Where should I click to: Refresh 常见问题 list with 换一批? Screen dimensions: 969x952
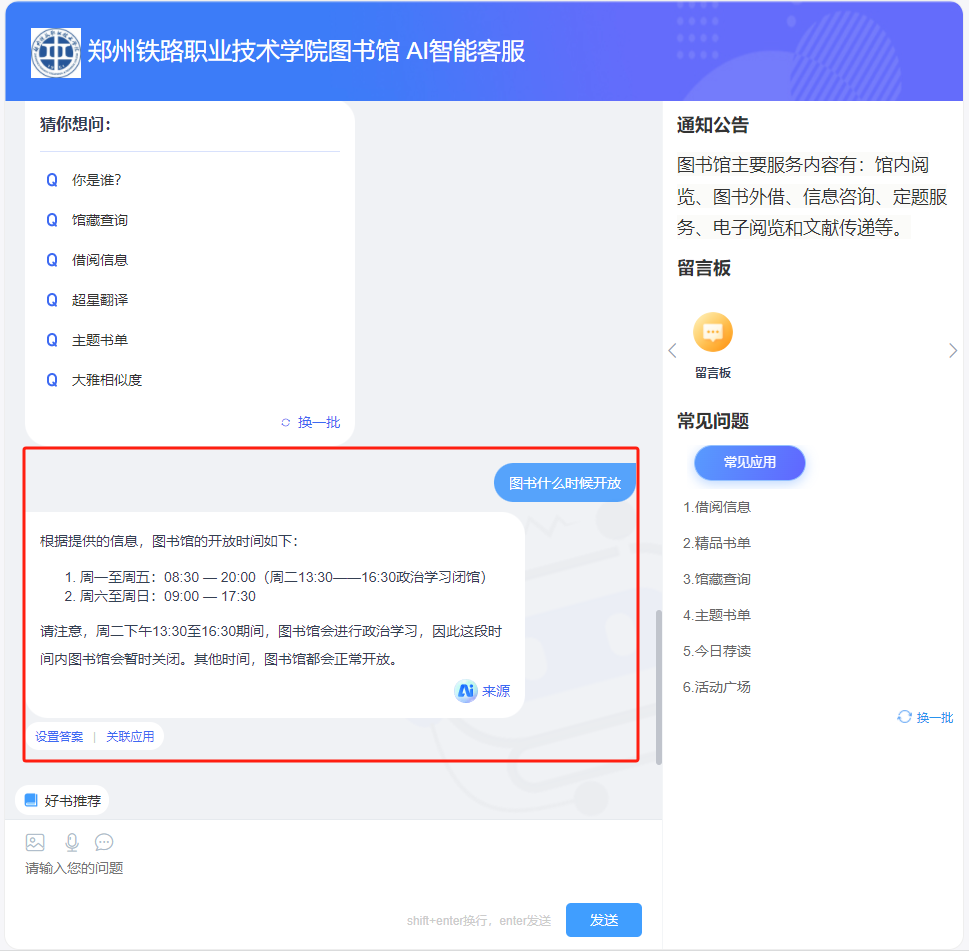tap(925, 717)
